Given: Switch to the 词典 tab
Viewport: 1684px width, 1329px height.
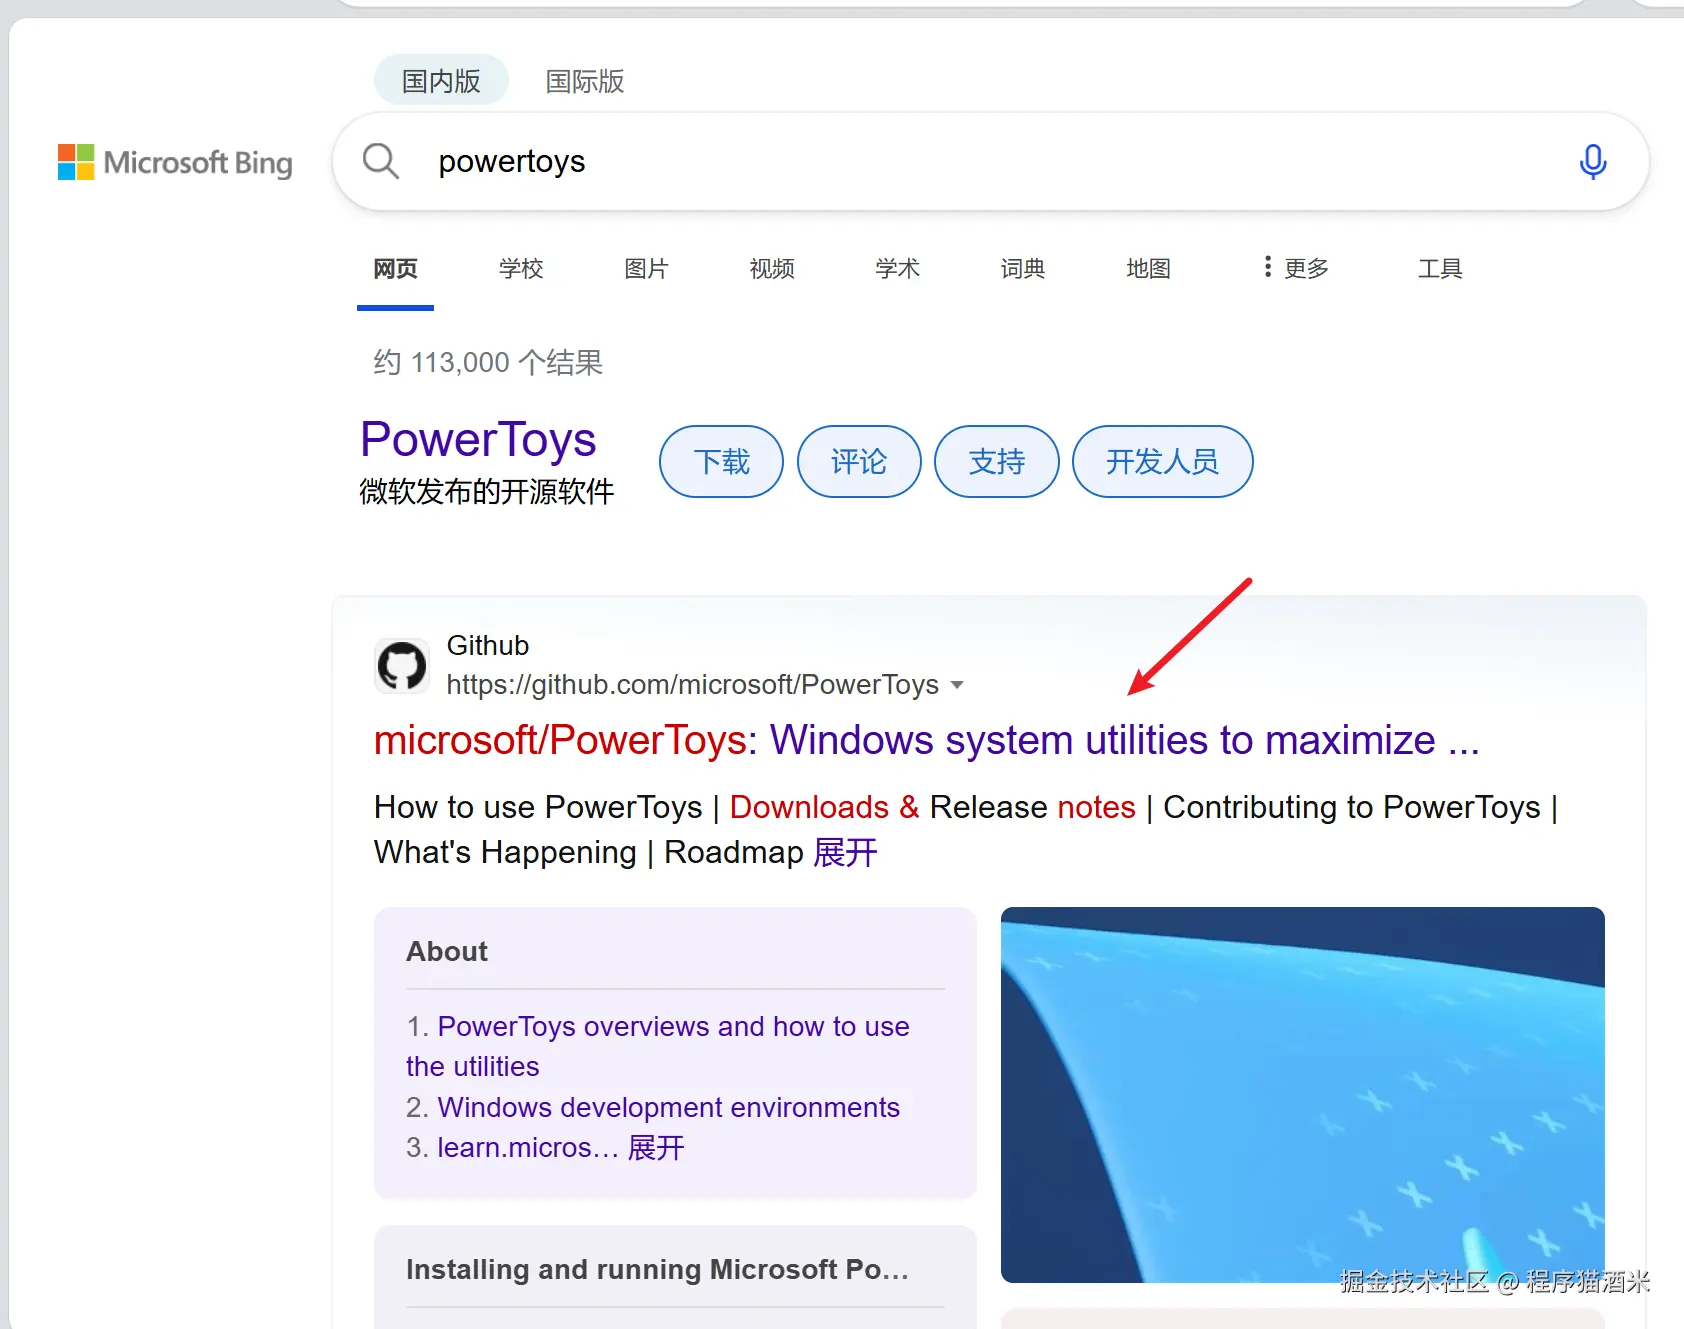Looking at the screenshot, I should (x=1023, y=269).
